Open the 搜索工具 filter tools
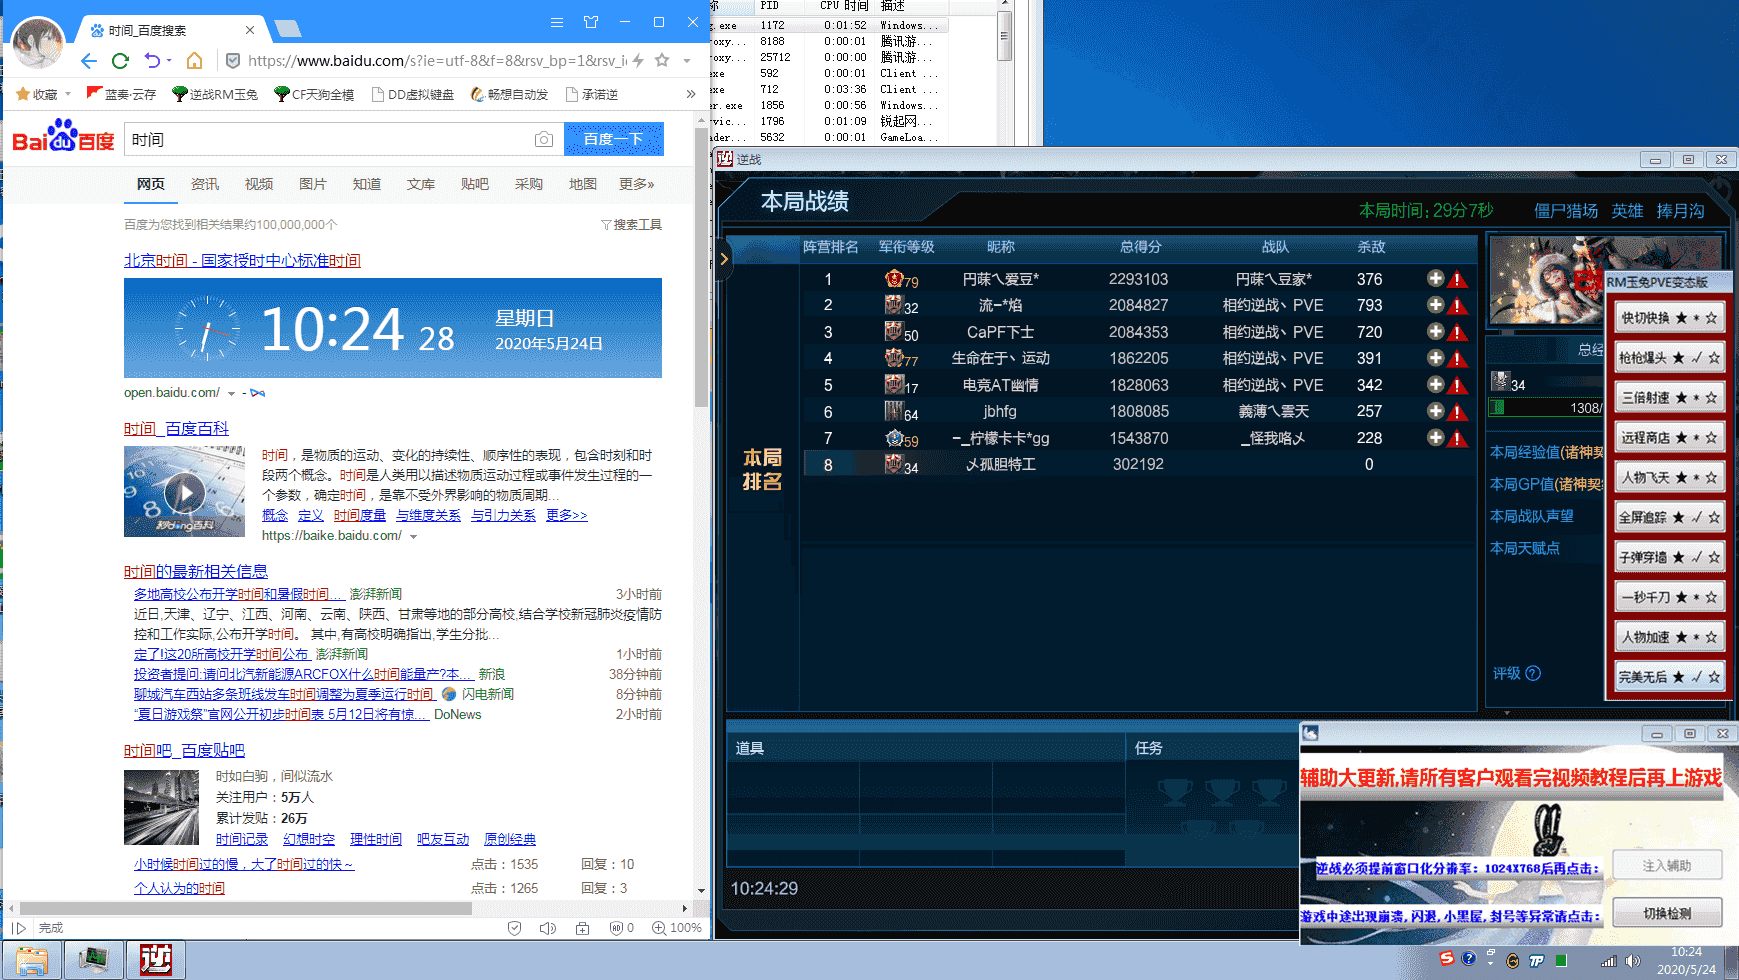This screenshot has width=1739, height=980. coord(631,225)
